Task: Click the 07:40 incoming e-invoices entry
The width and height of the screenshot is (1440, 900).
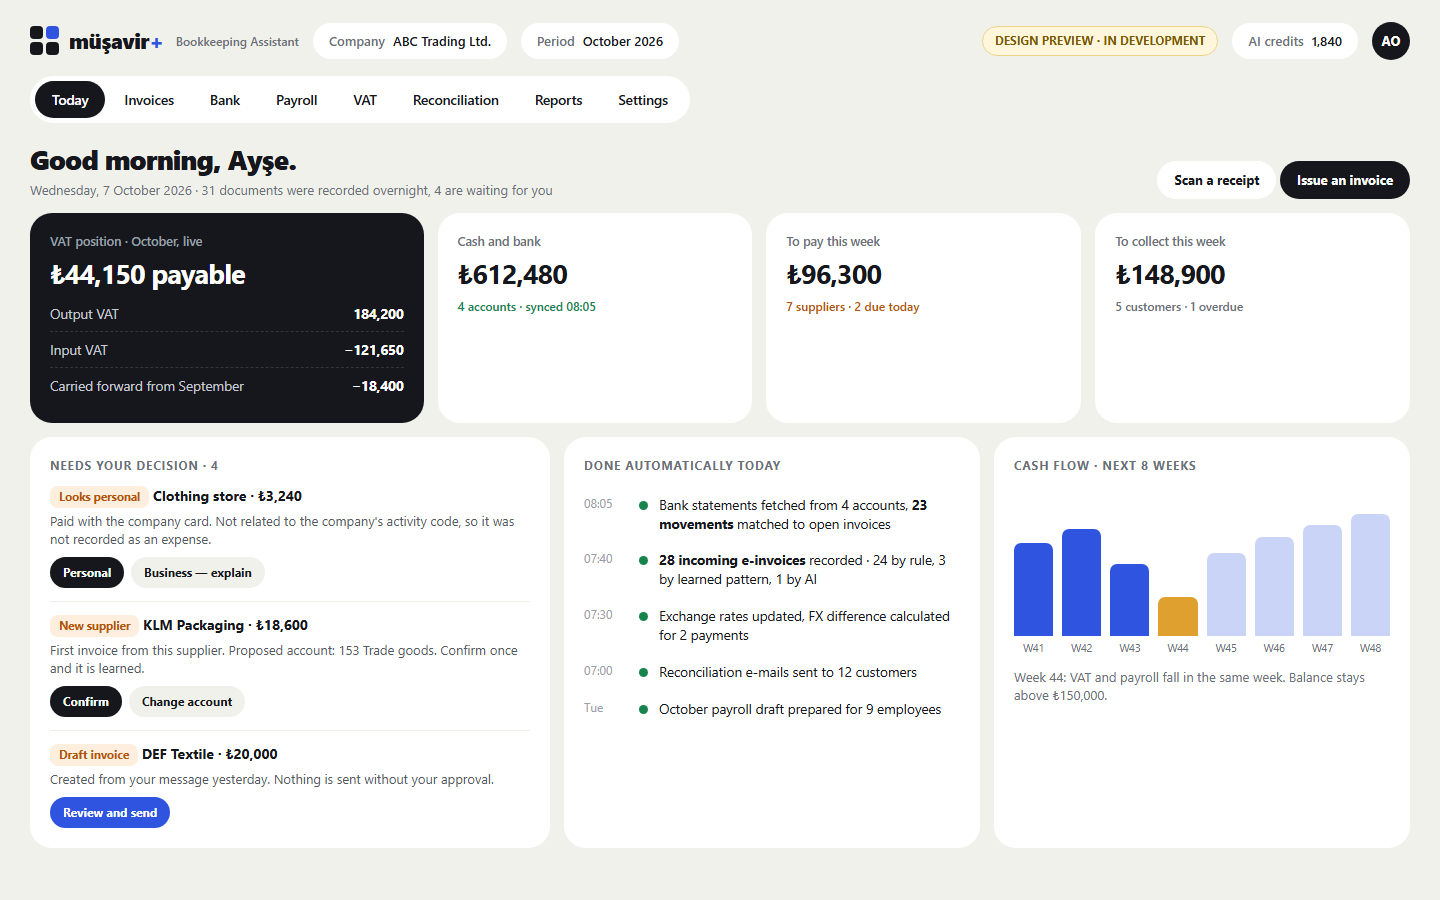Action: point(772,570)
